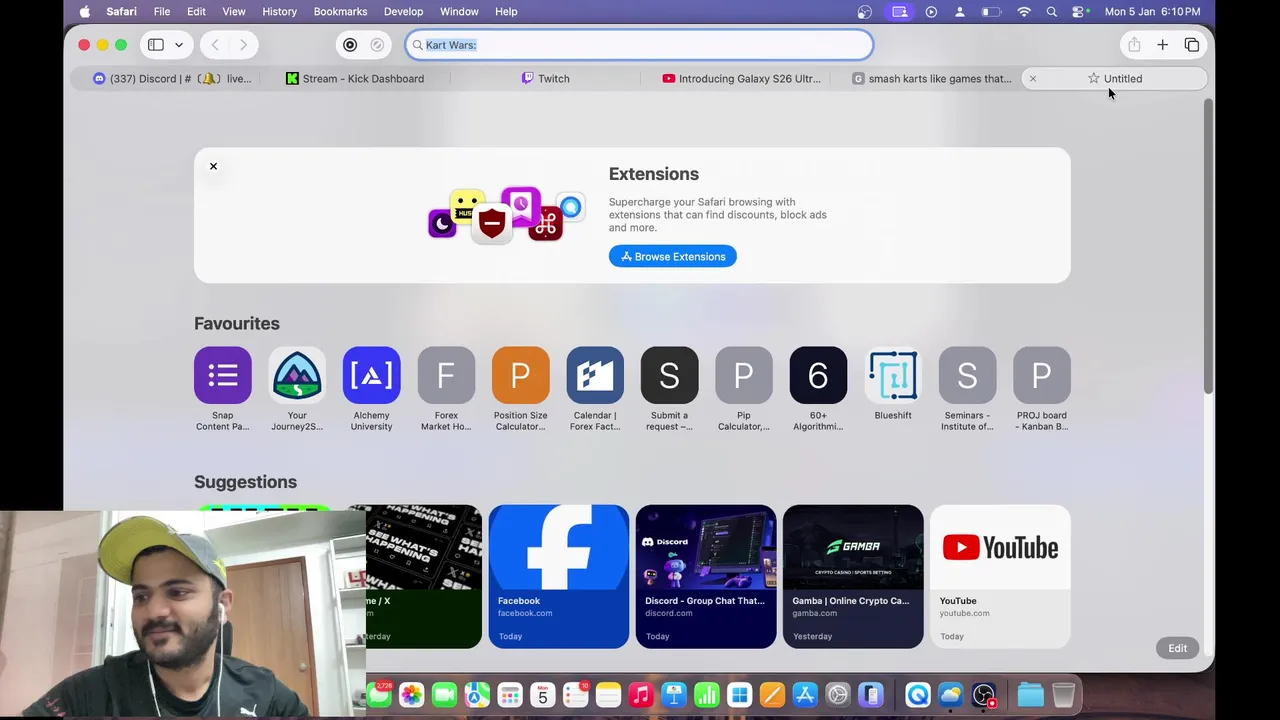This screenshot has height=720, width=1280.
Task: Click the Edit button on start page
Action: pyautogui.click(x=1178, y=648)
